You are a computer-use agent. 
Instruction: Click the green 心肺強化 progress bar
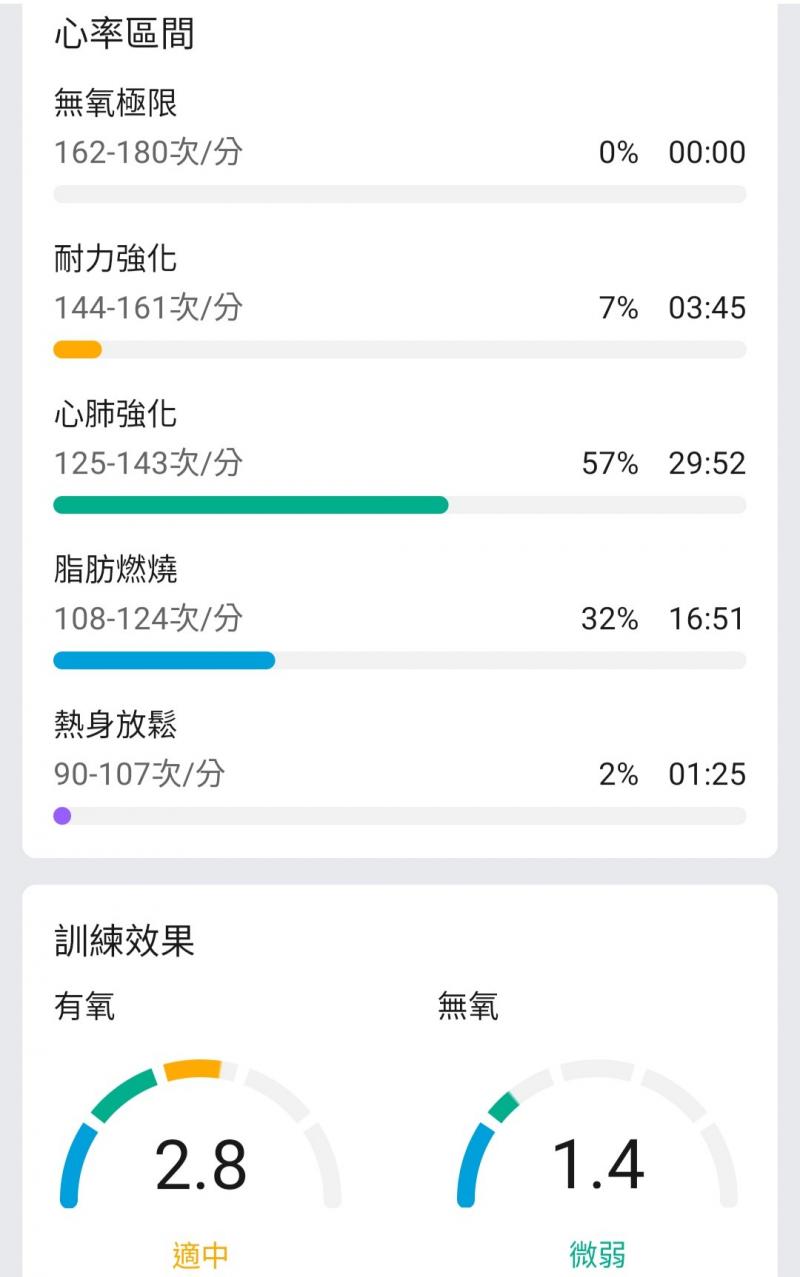coord(250,505)
